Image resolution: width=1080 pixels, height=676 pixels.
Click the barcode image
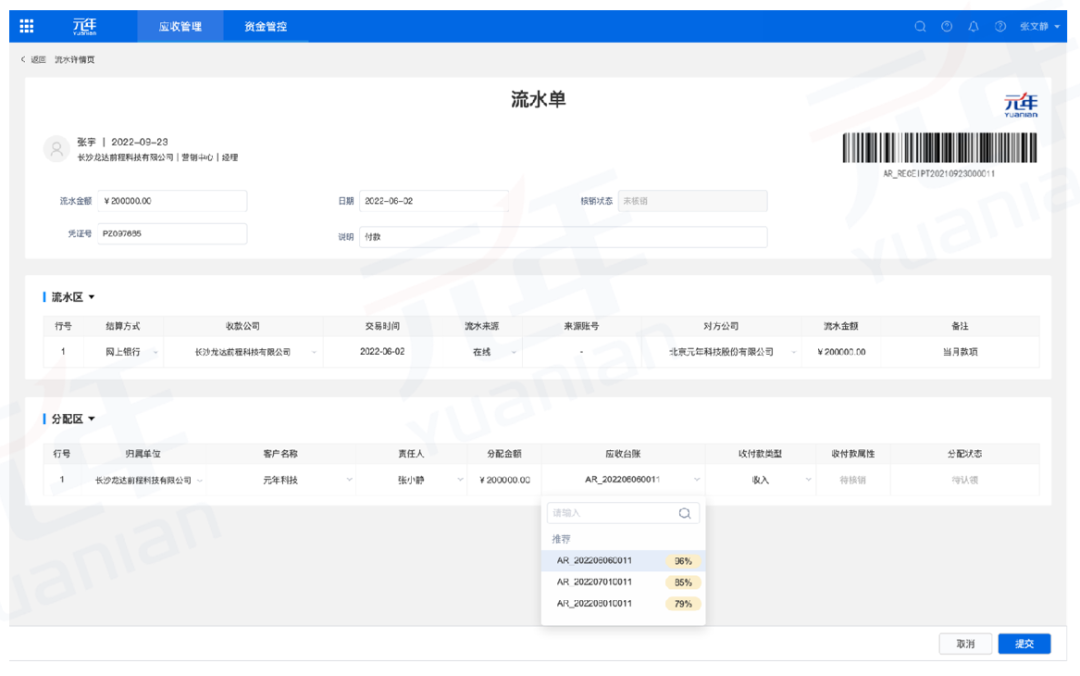(x=939, y=147)
